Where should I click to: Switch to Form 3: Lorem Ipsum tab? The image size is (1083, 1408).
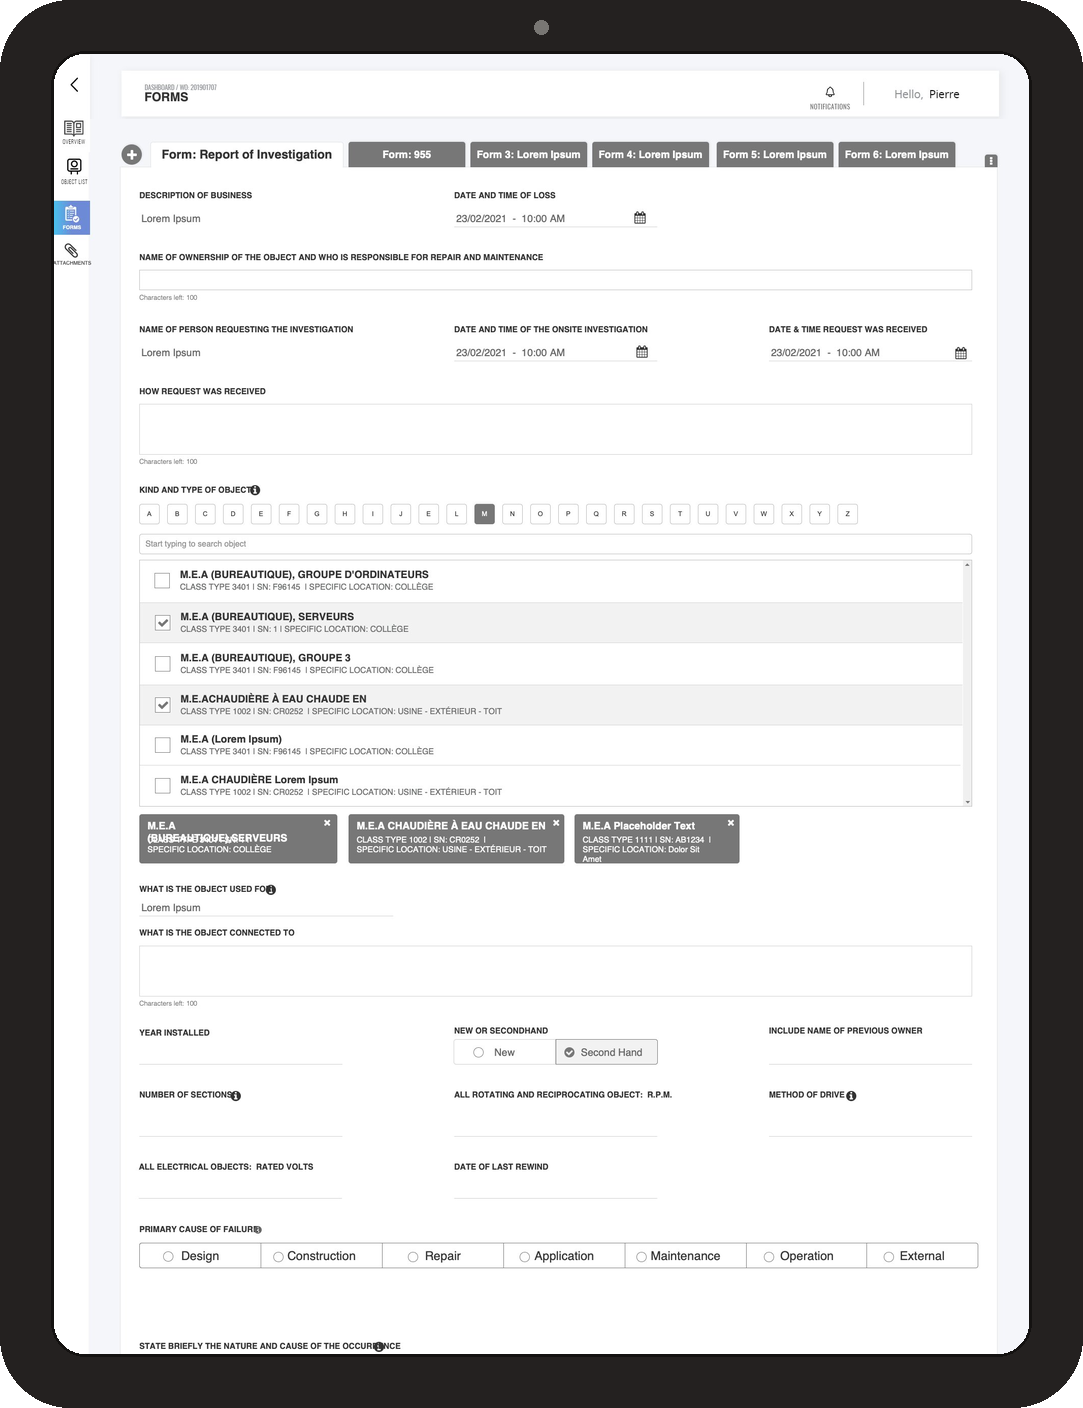[528, 155]
